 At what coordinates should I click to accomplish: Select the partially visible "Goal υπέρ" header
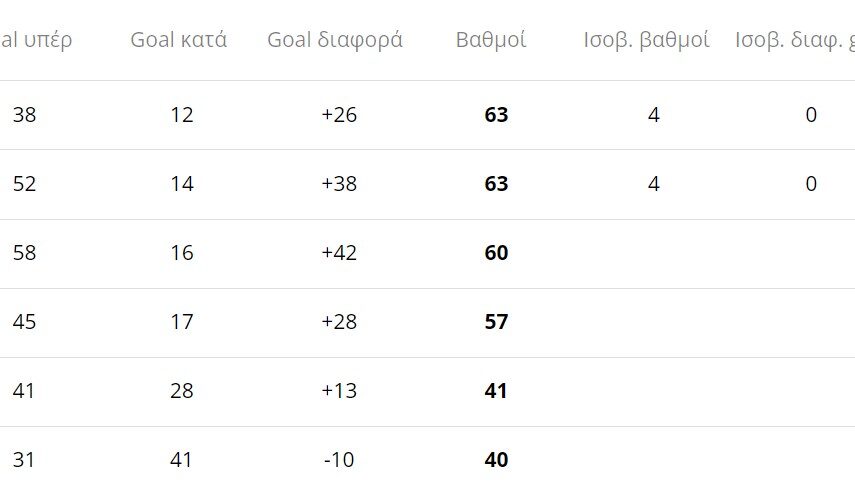(37, 40)
